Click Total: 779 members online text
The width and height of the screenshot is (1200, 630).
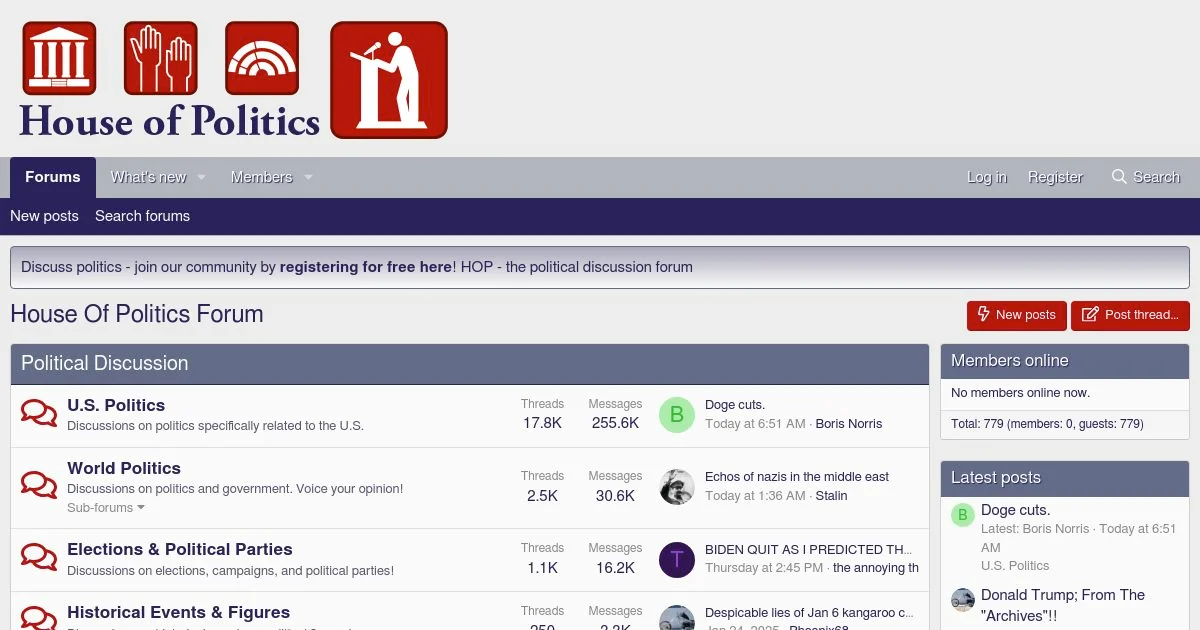point(1047,424)
